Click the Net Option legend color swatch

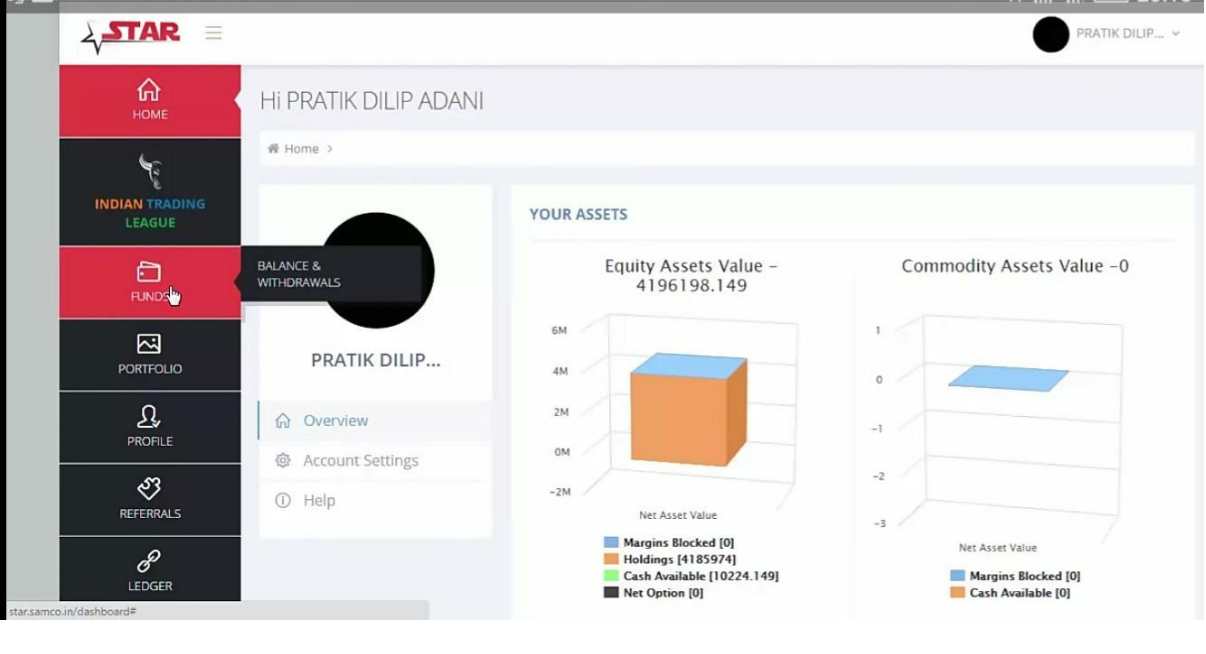click(611, 593)
